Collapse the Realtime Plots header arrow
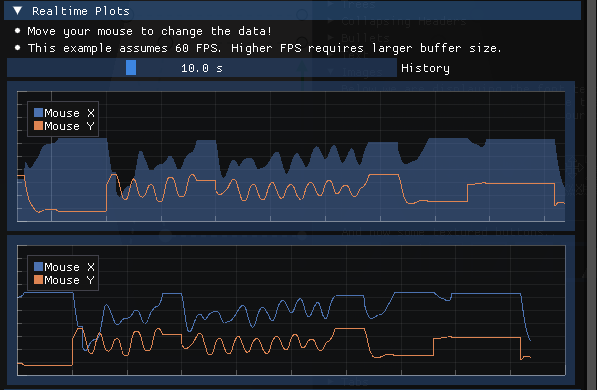Image resolution: width=597 pixels, height=390 pixels. coord(18,11)
